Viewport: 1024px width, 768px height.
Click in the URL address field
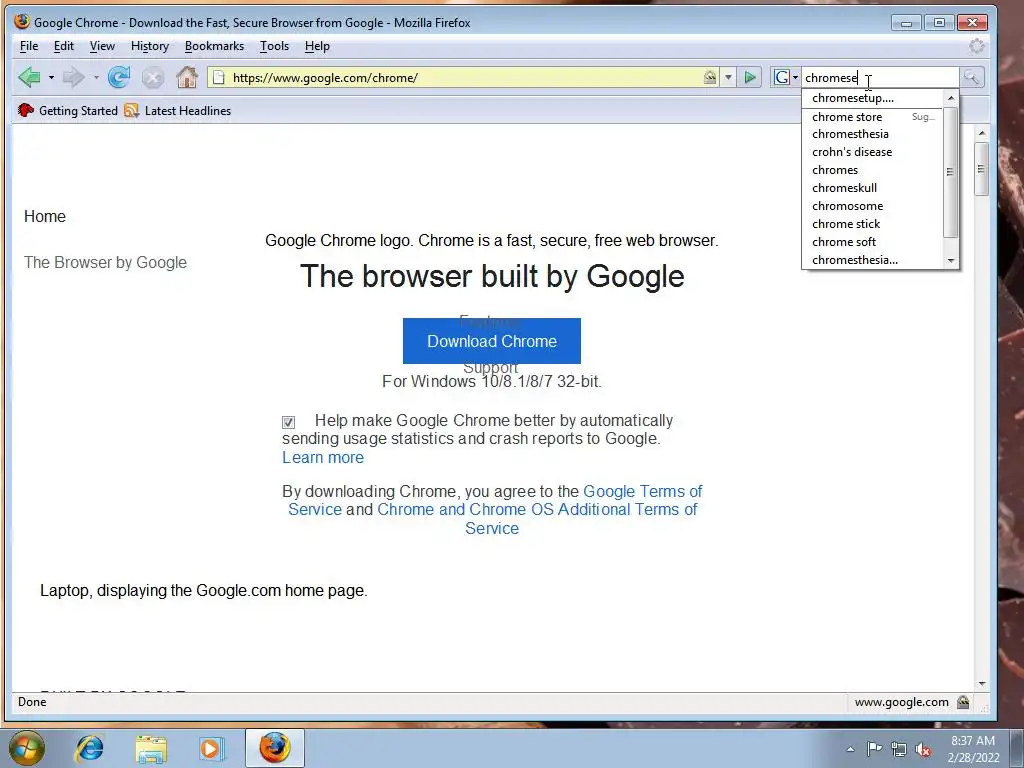[464, 78]
